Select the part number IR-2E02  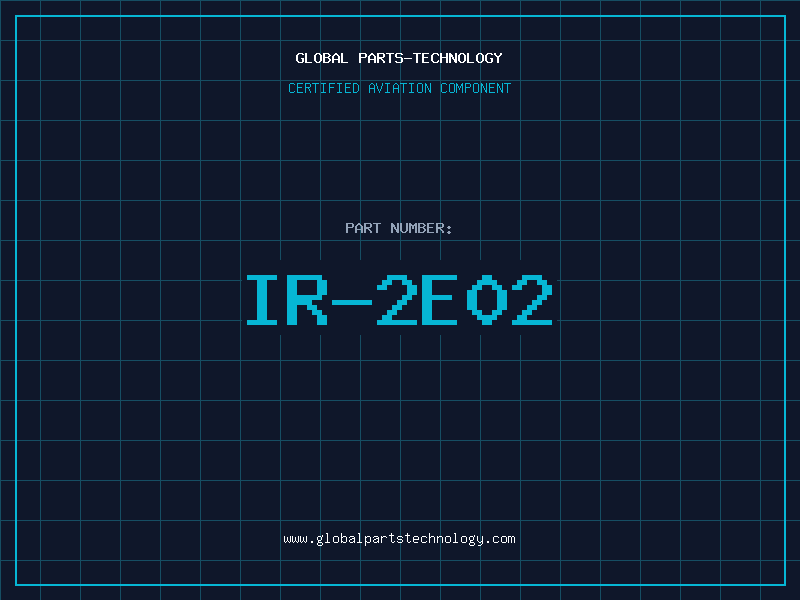click(399, 300)
